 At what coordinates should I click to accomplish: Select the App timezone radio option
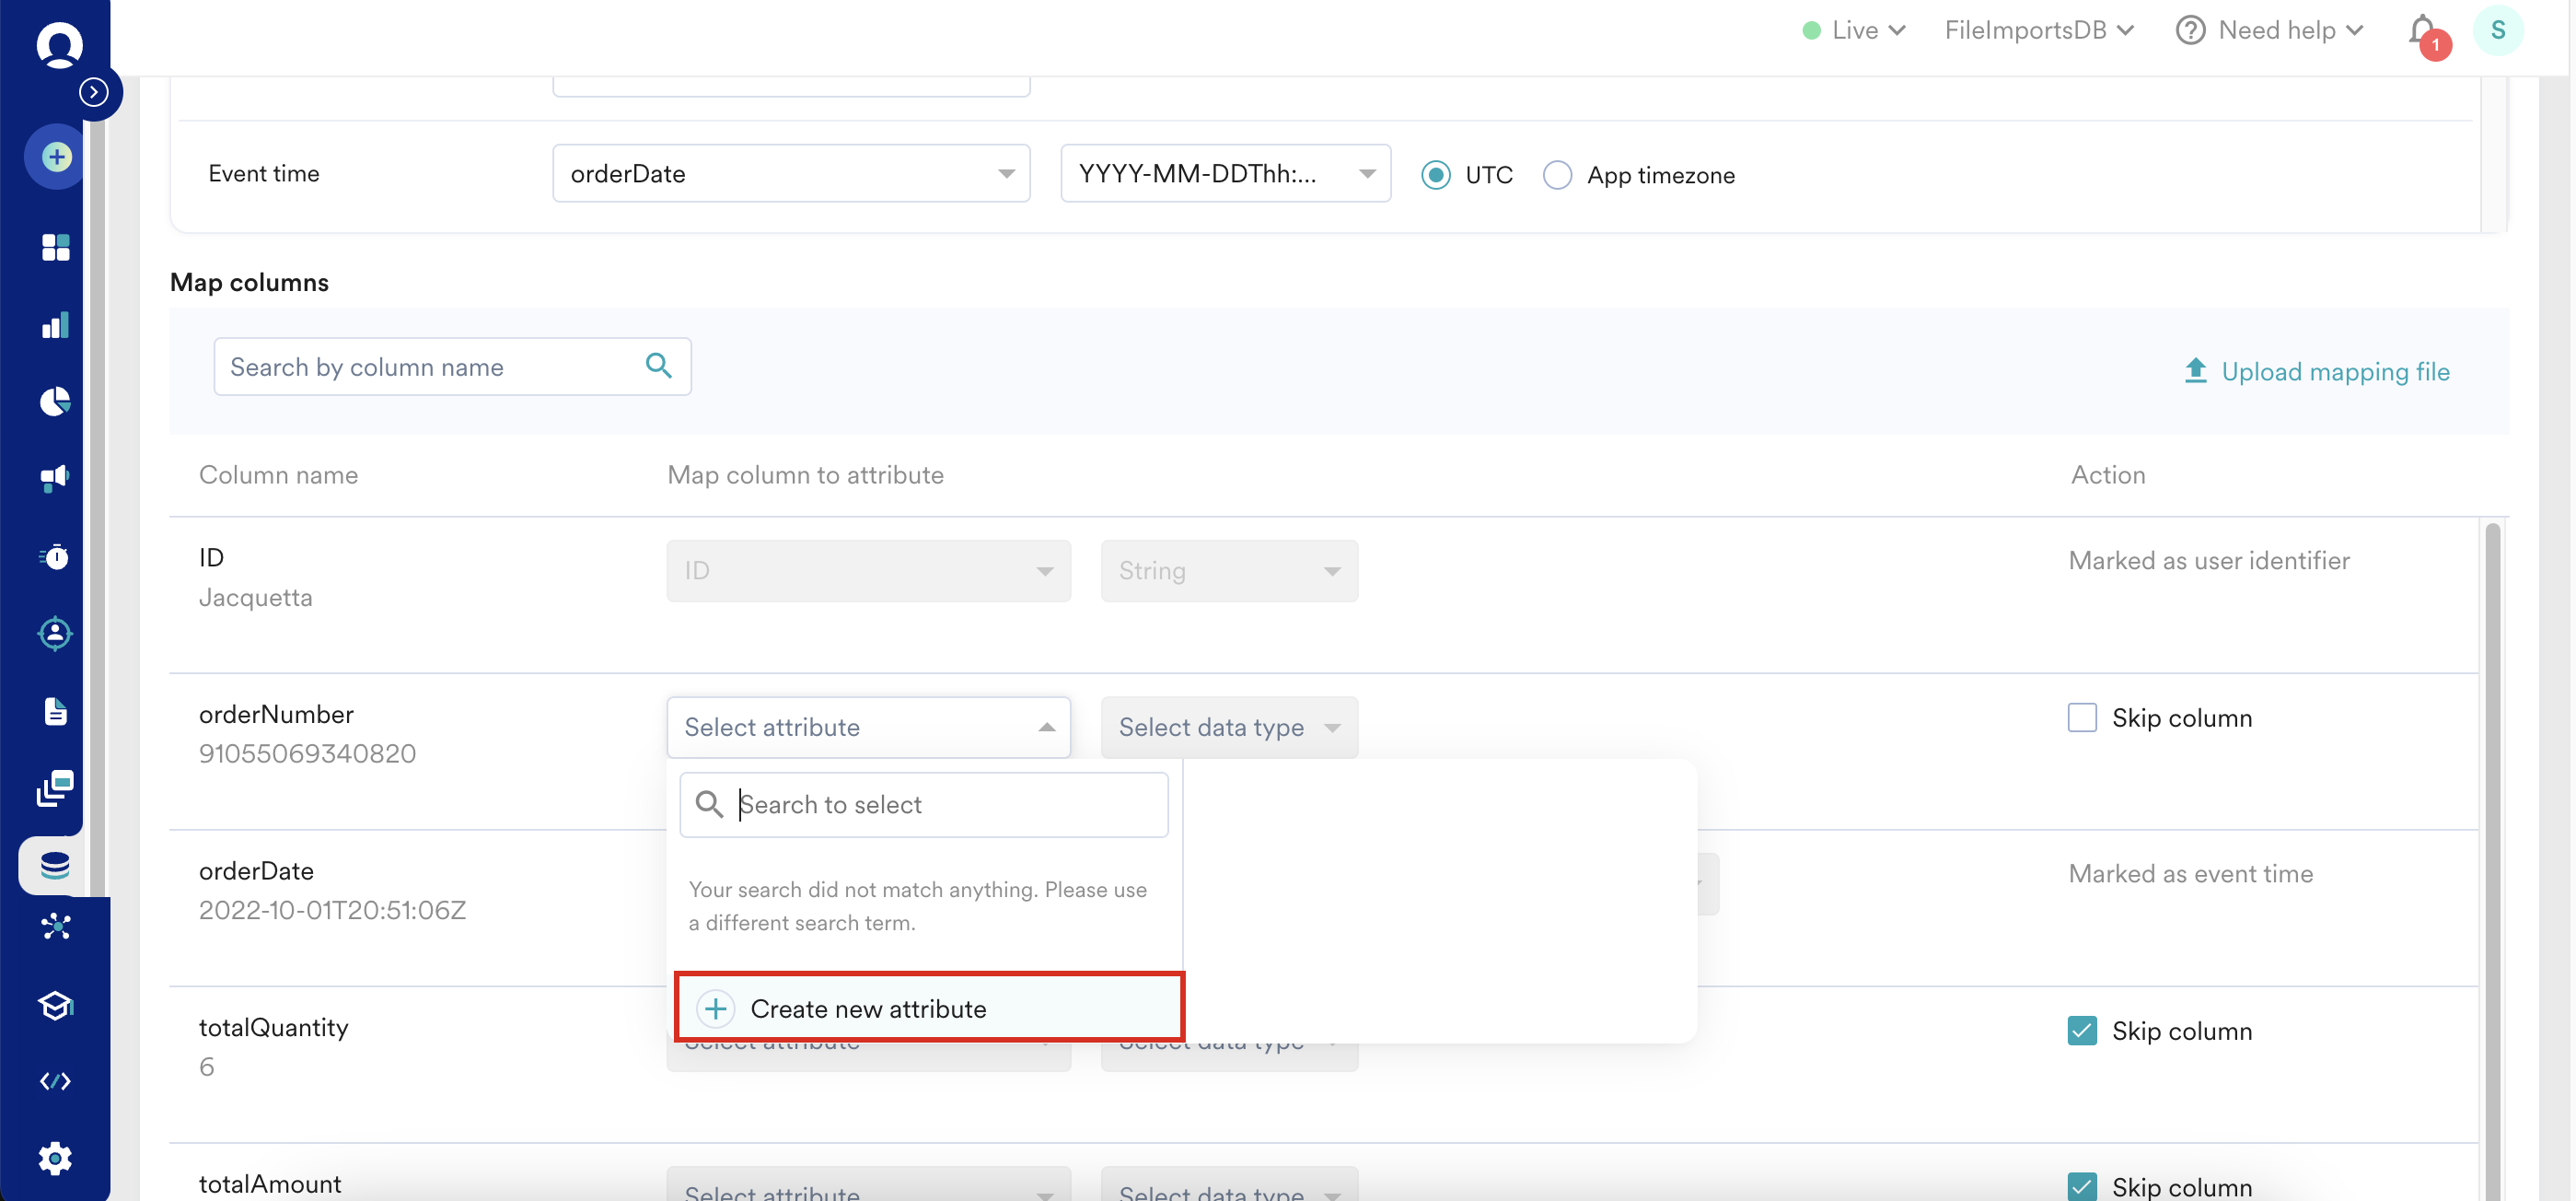click(1557, 175)
